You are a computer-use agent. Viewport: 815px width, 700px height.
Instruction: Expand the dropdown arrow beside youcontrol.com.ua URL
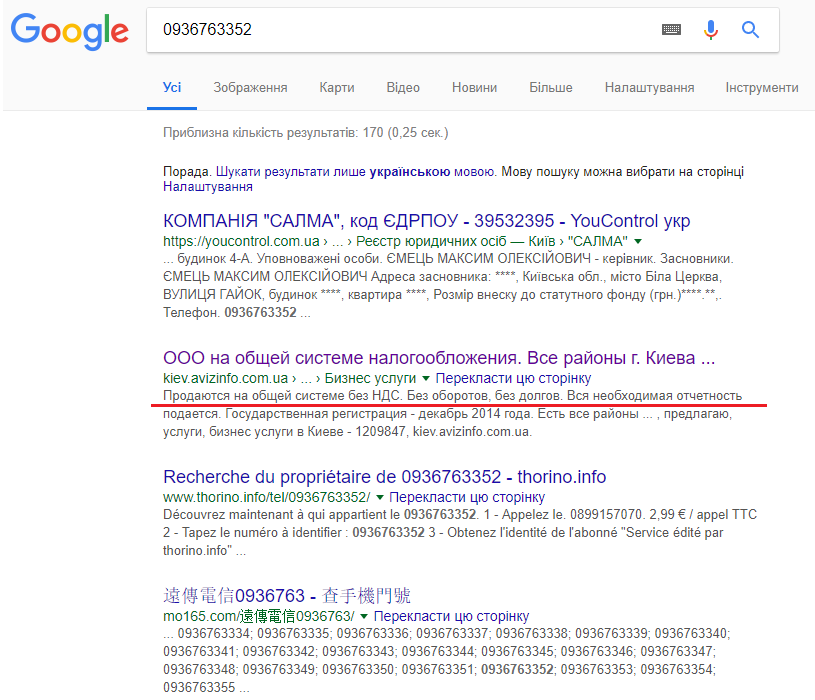(638, 241)
